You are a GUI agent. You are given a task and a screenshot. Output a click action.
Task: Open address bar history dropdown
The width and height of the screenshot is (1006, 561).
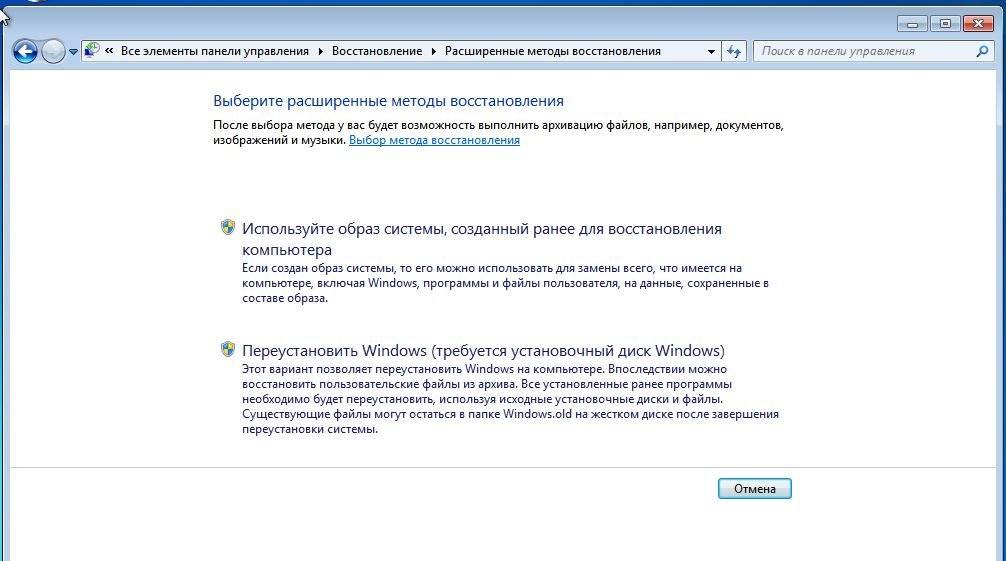coord(711,51)
